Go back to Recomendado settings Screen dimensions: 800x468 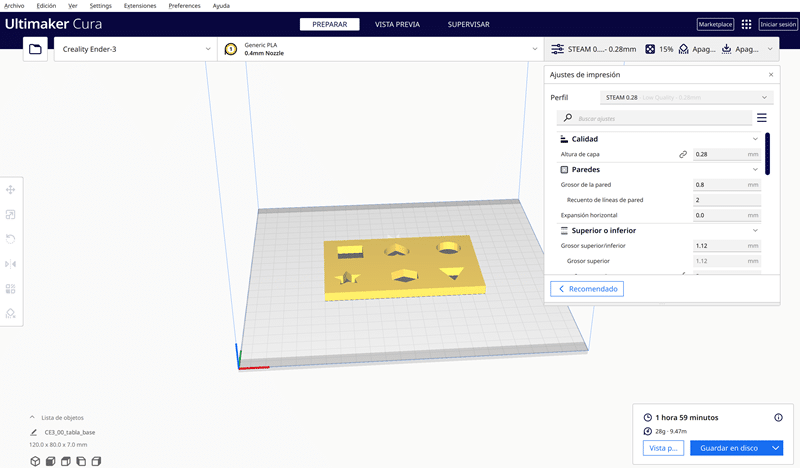click(x=587, y=289)
